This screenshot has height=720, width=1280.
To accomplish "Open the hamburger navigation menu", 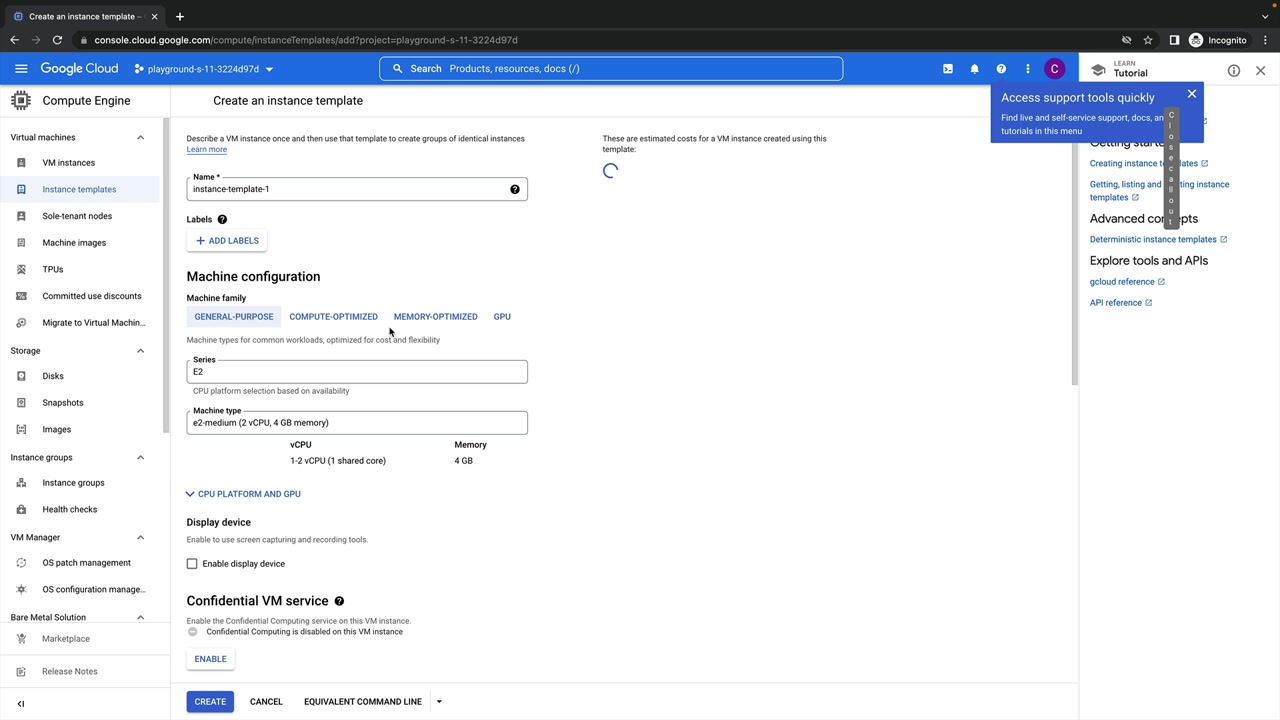I will (21, 69).
